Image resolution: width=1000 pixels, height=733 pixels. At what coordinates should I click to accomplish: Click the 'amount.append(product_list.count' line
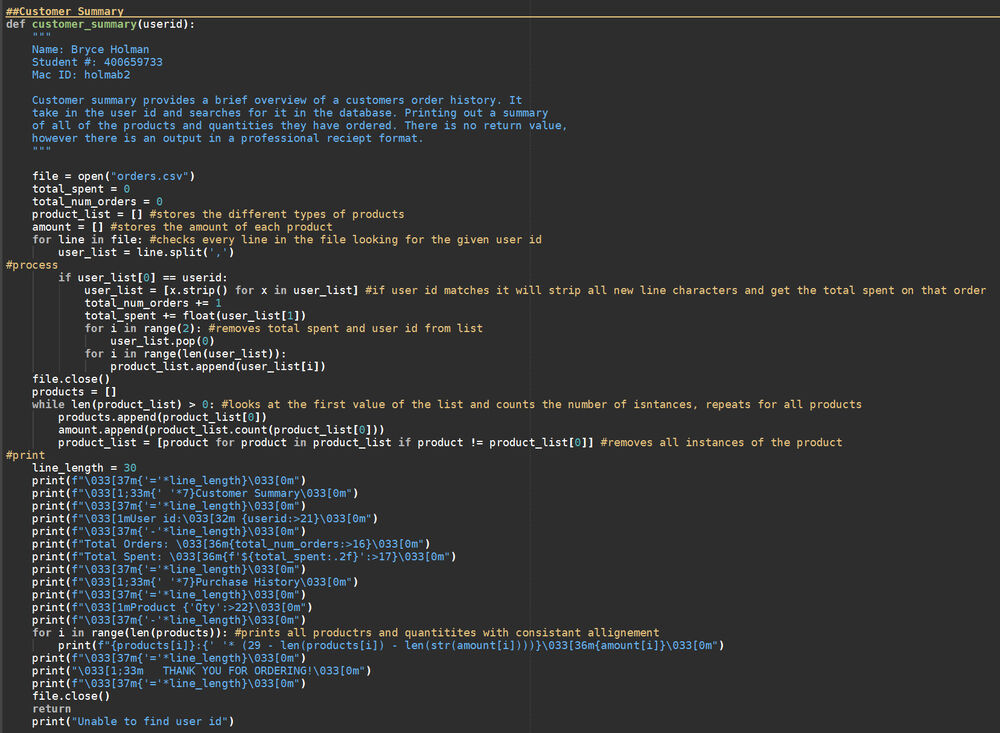pos(221,430)
